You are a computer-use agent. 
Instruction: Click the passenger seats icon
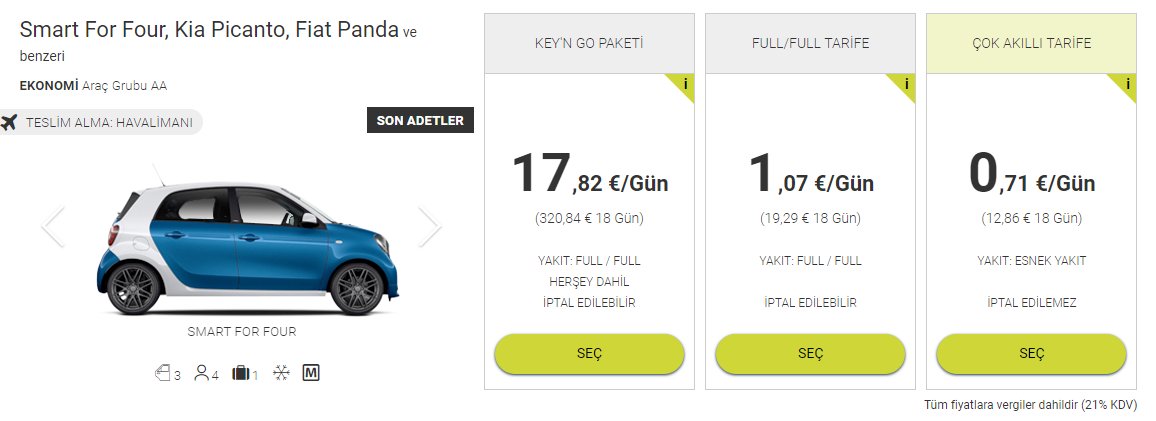202,374
